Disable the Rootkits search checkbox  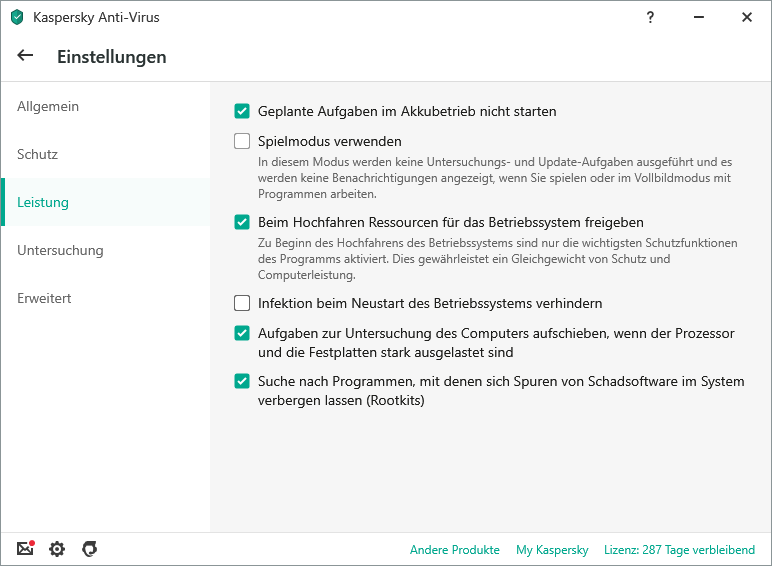coord(242,381)
